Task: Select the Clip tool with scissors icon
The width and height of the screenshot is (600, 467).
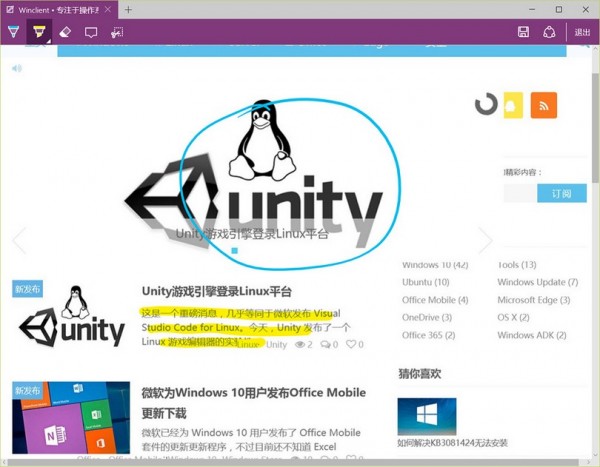Action: tap(117, 32)
